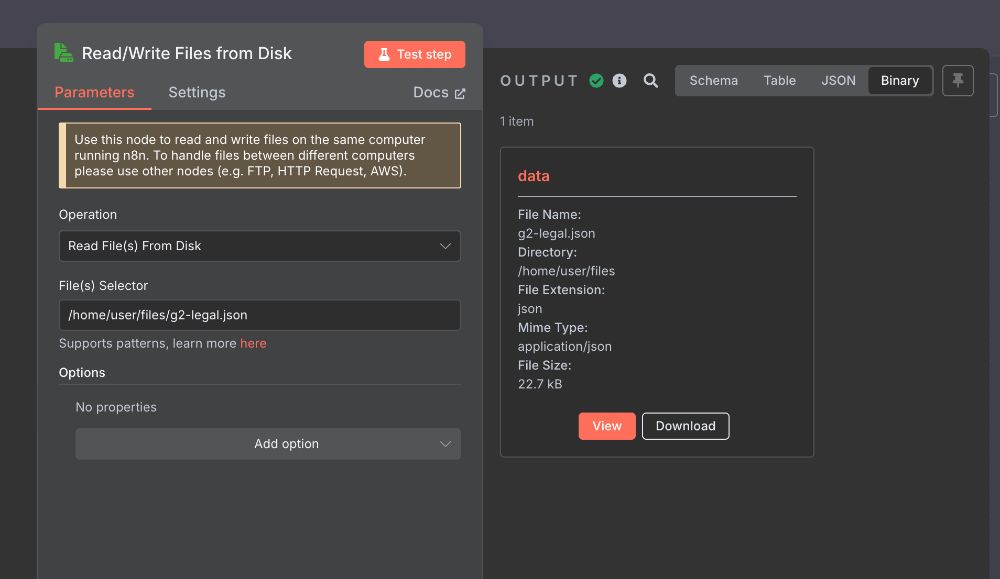The width and height of the screenshot is (1000, 579).
Task: Click View to preview g2-legal.json
Action: 607,425
